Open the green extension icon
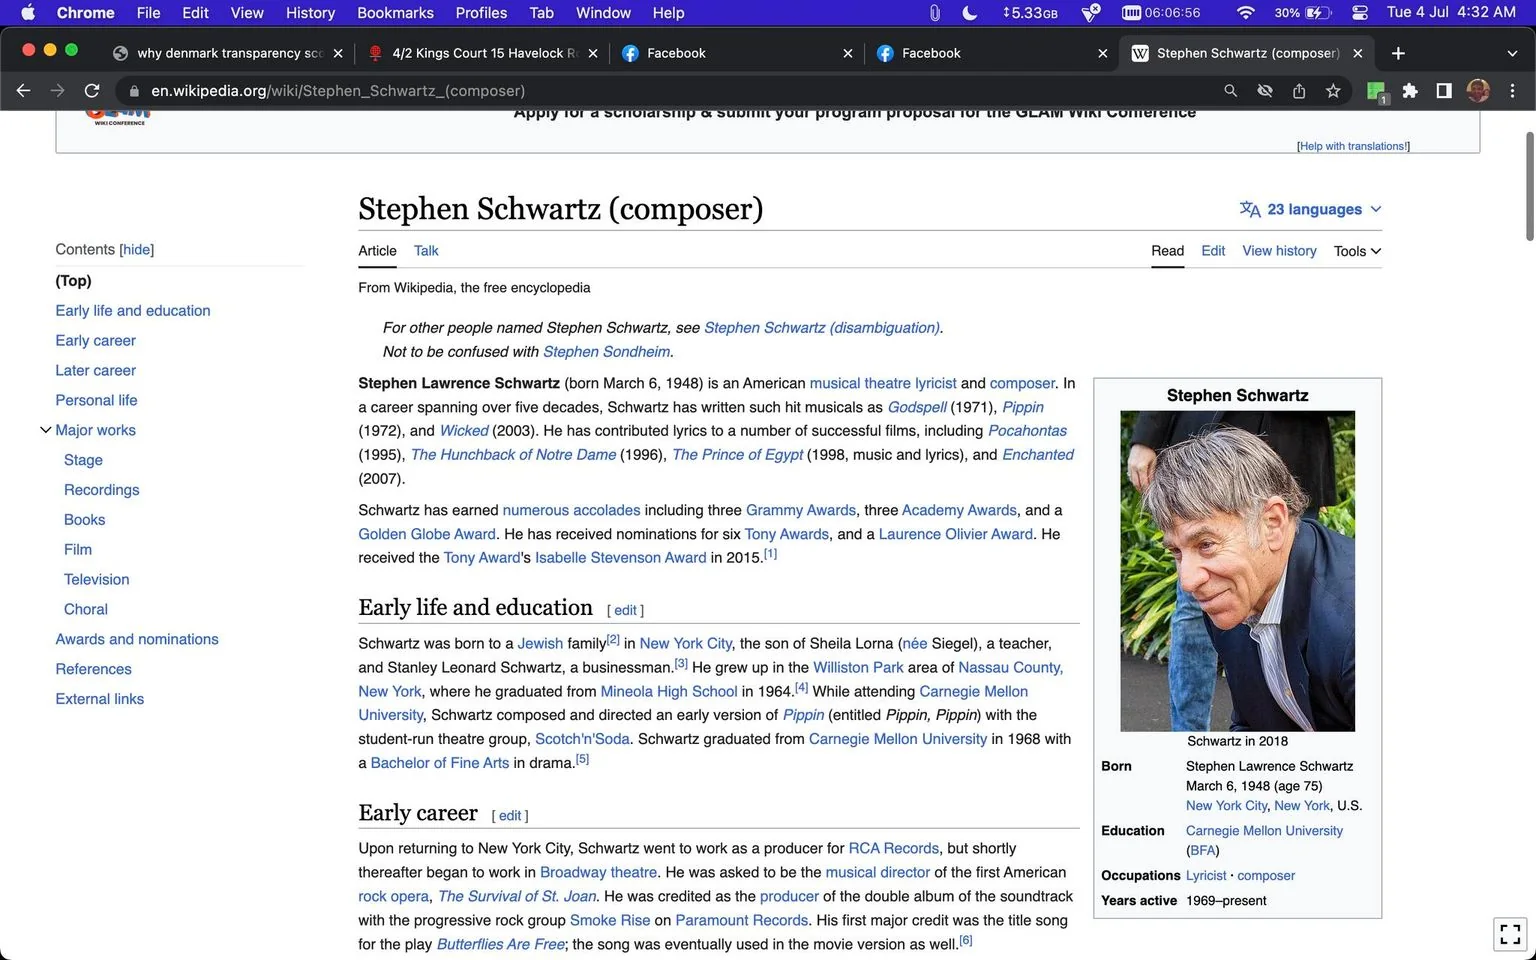 pos(1376,92)
